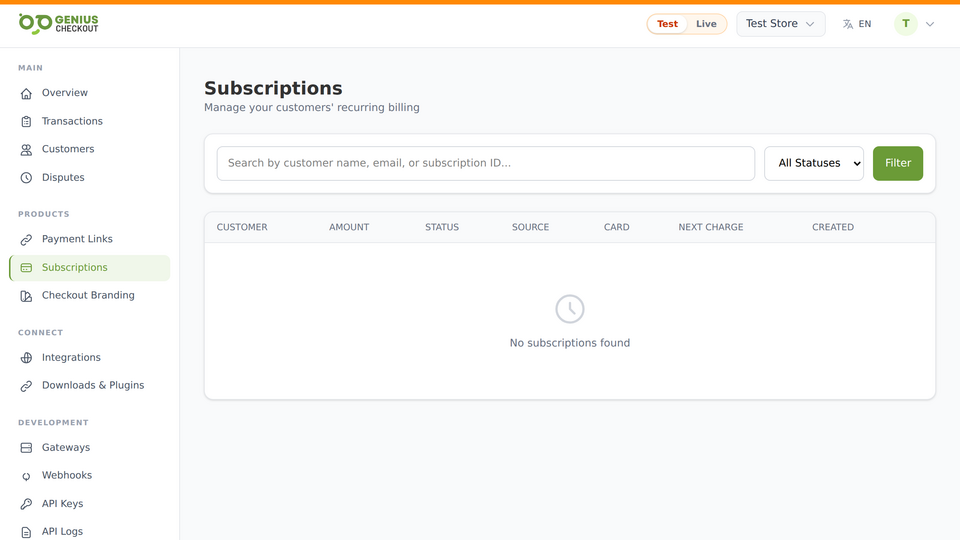The height and width of the screenshot is (540, 960).
Task: Click the API Keys key icon
Action: tap(26, 504)
